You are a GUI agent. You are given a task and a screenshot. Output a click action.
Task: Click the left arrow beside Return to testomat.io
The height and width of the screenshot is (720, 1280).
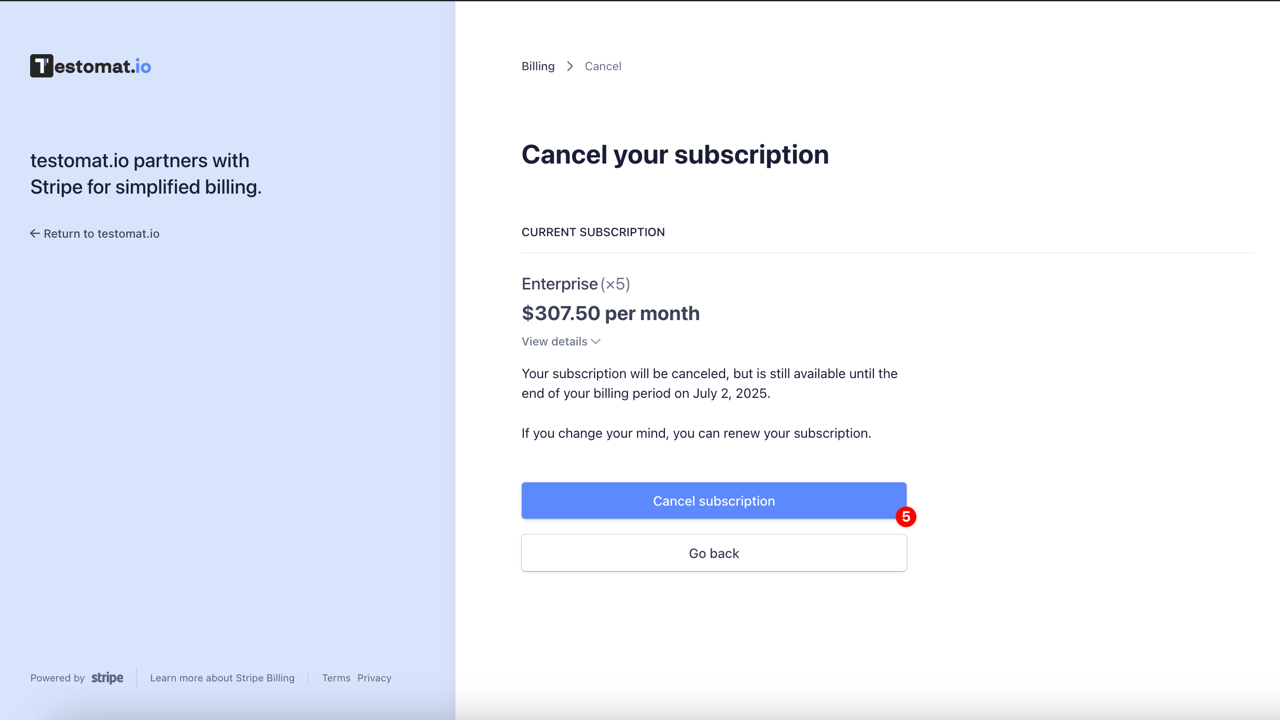(34, 233)
